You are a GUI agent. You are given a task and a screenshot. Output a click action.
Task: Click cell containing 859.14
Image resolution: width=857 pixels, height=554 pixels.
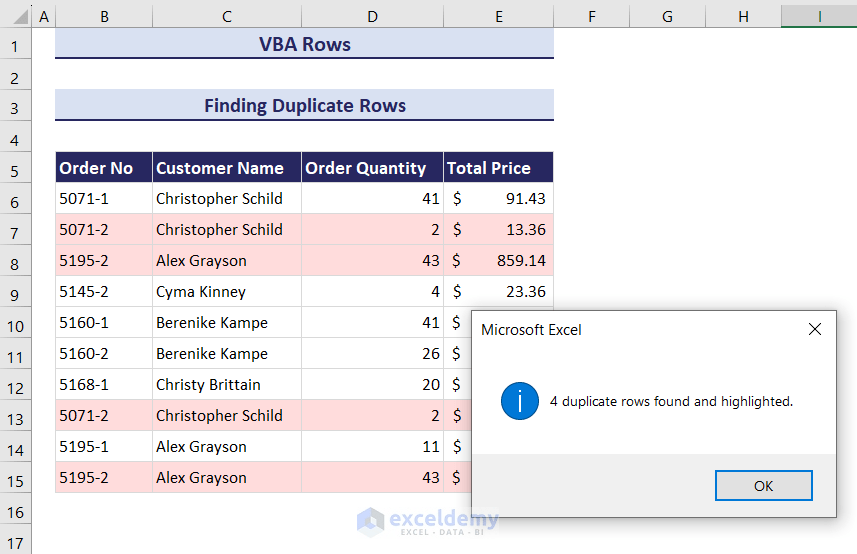[x=498, y=261]
